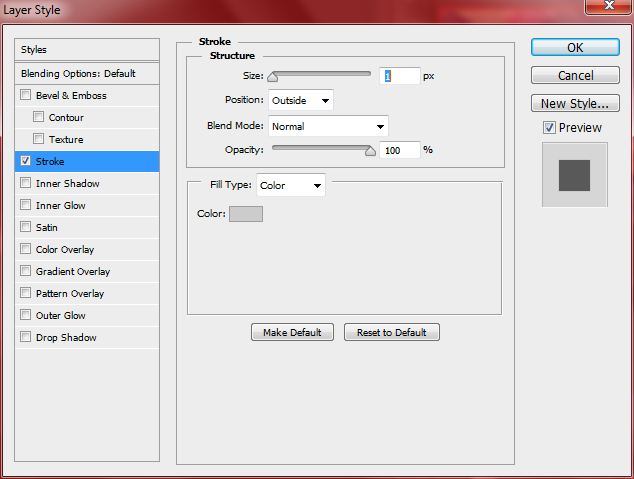This screenshot has height=479, width=634.
Task: Click the Size slider handle
Action: (x=273, y=76)
